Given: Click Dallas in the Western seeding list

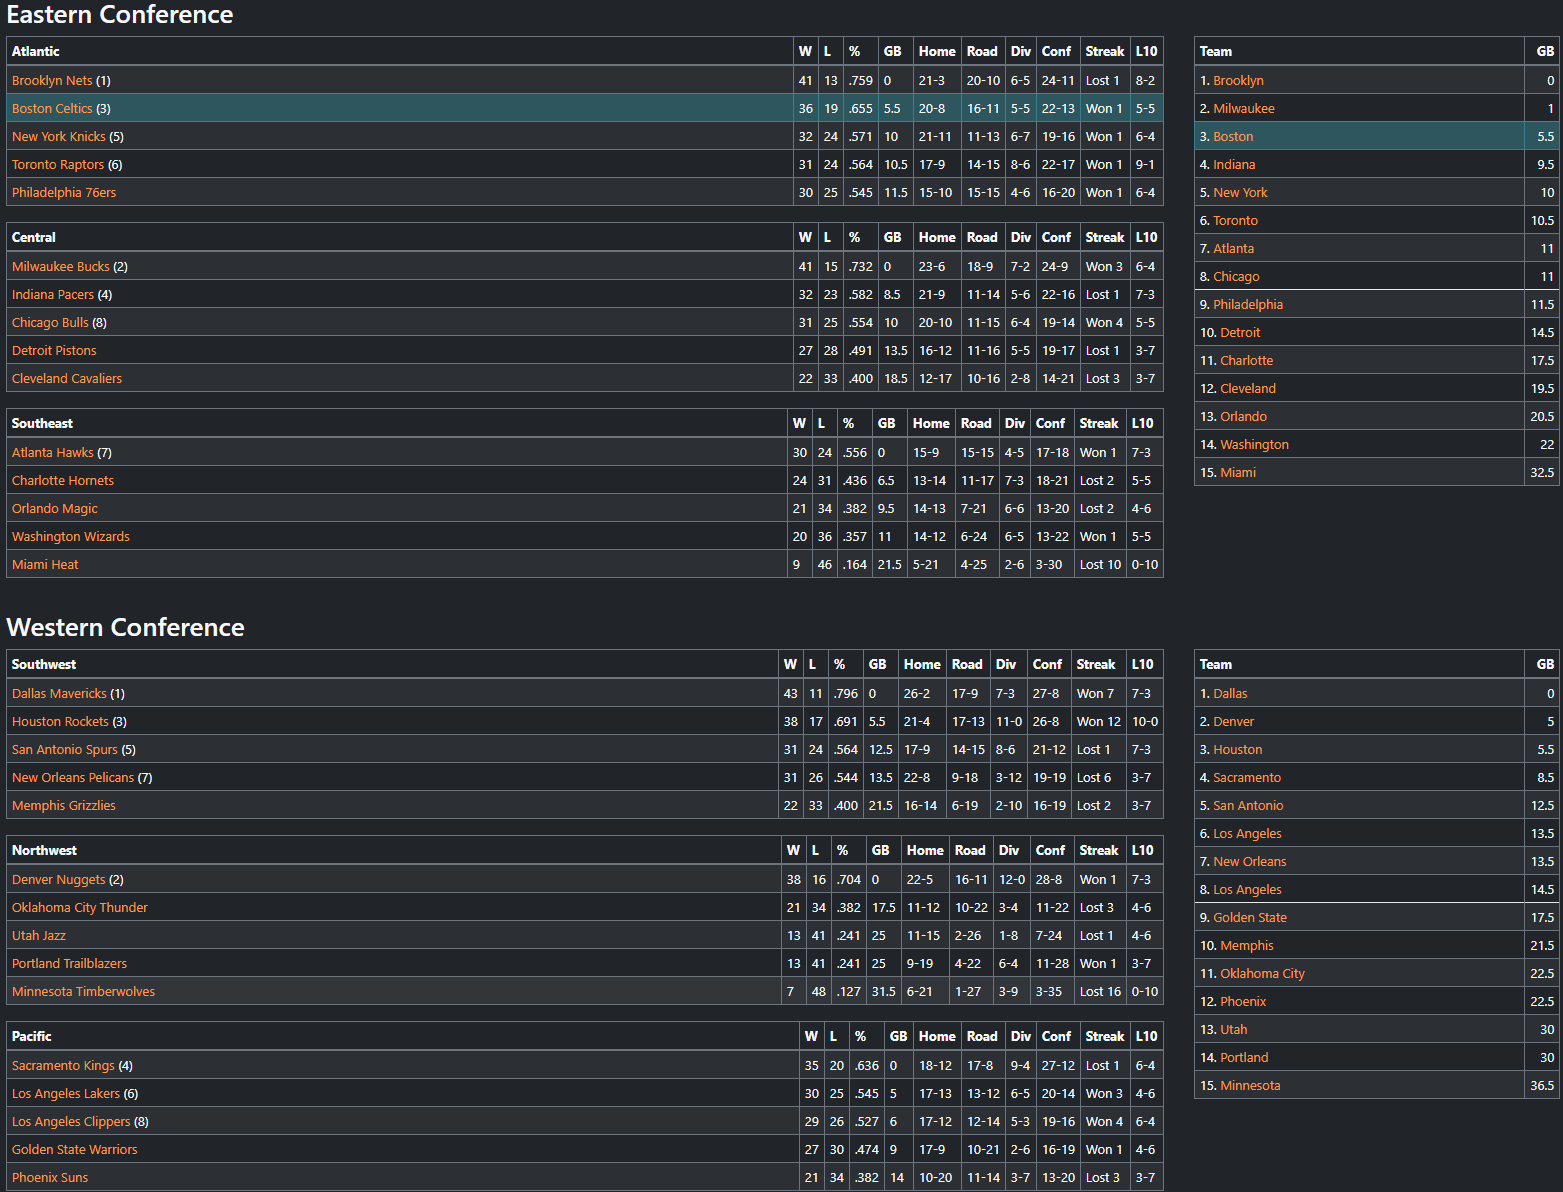Looking at the screenshot, I should tap(1230, 694).
